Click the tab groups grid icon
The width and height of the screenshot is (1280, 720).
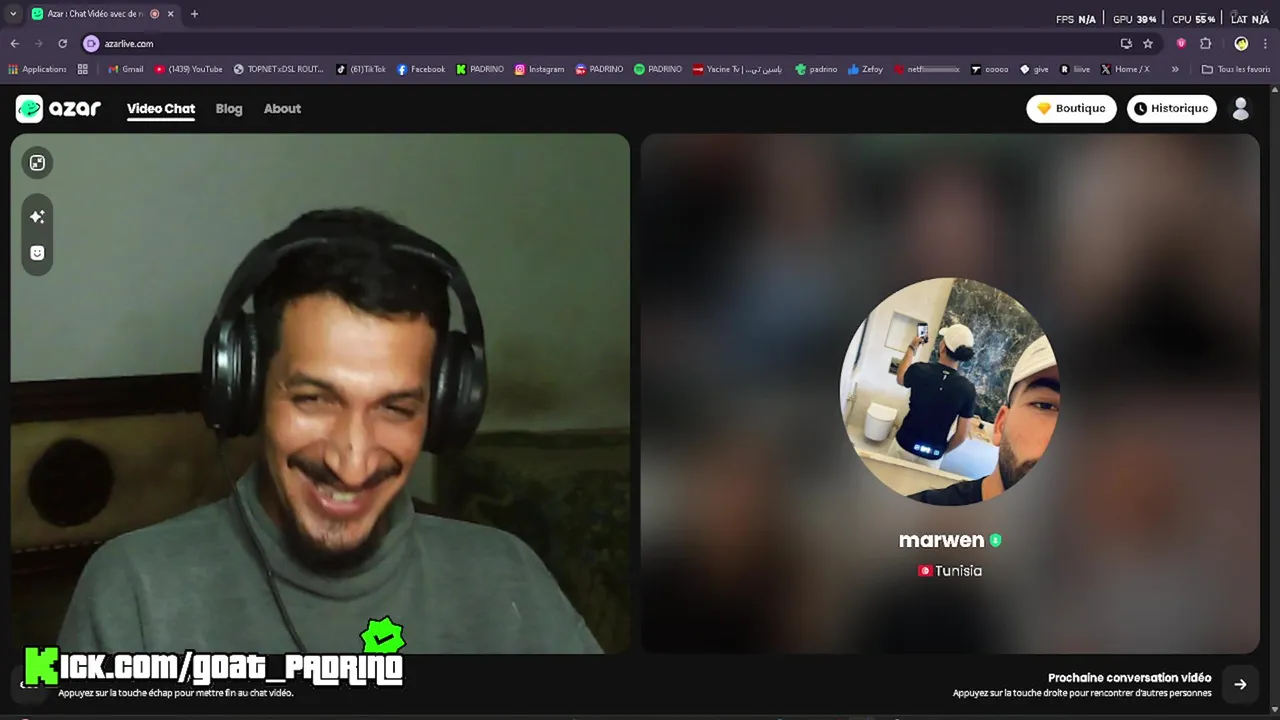[x=83, y=69]
